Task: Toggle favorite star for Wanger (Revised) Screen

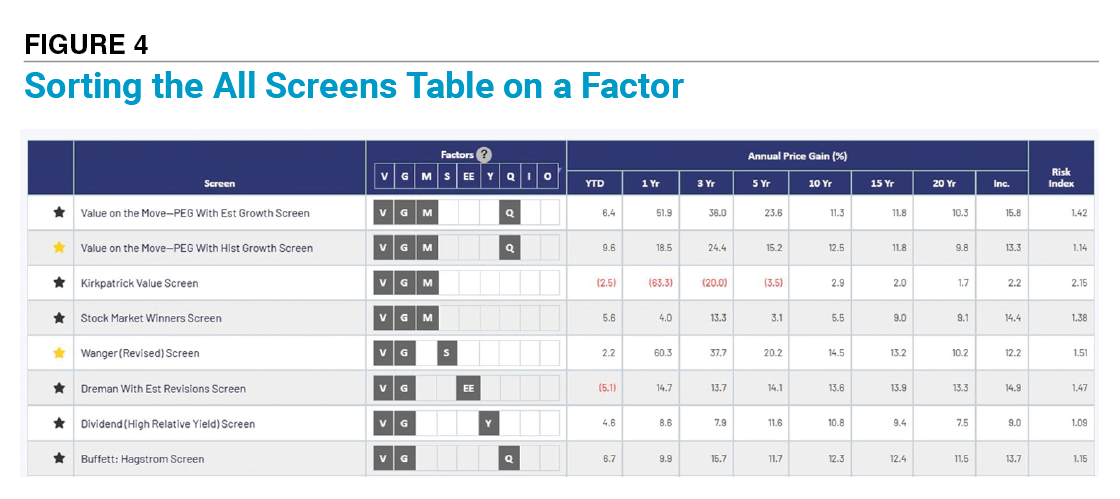Action: tap(59, 353)
